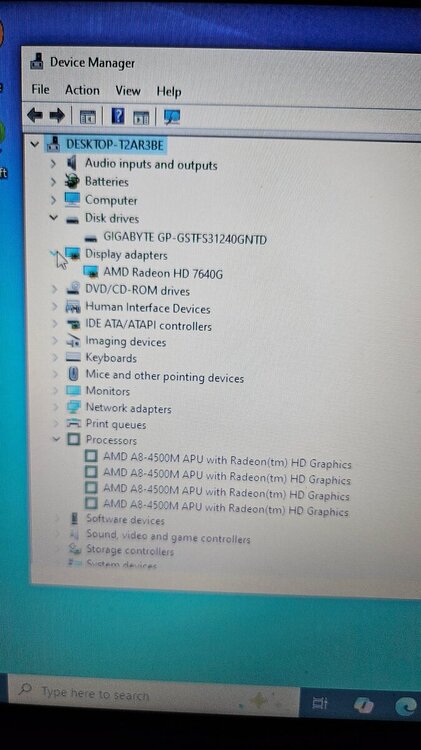421x750 pixels.
Task: Launch Microsoft Edge from the taskbar
Action: pos(407,706)
